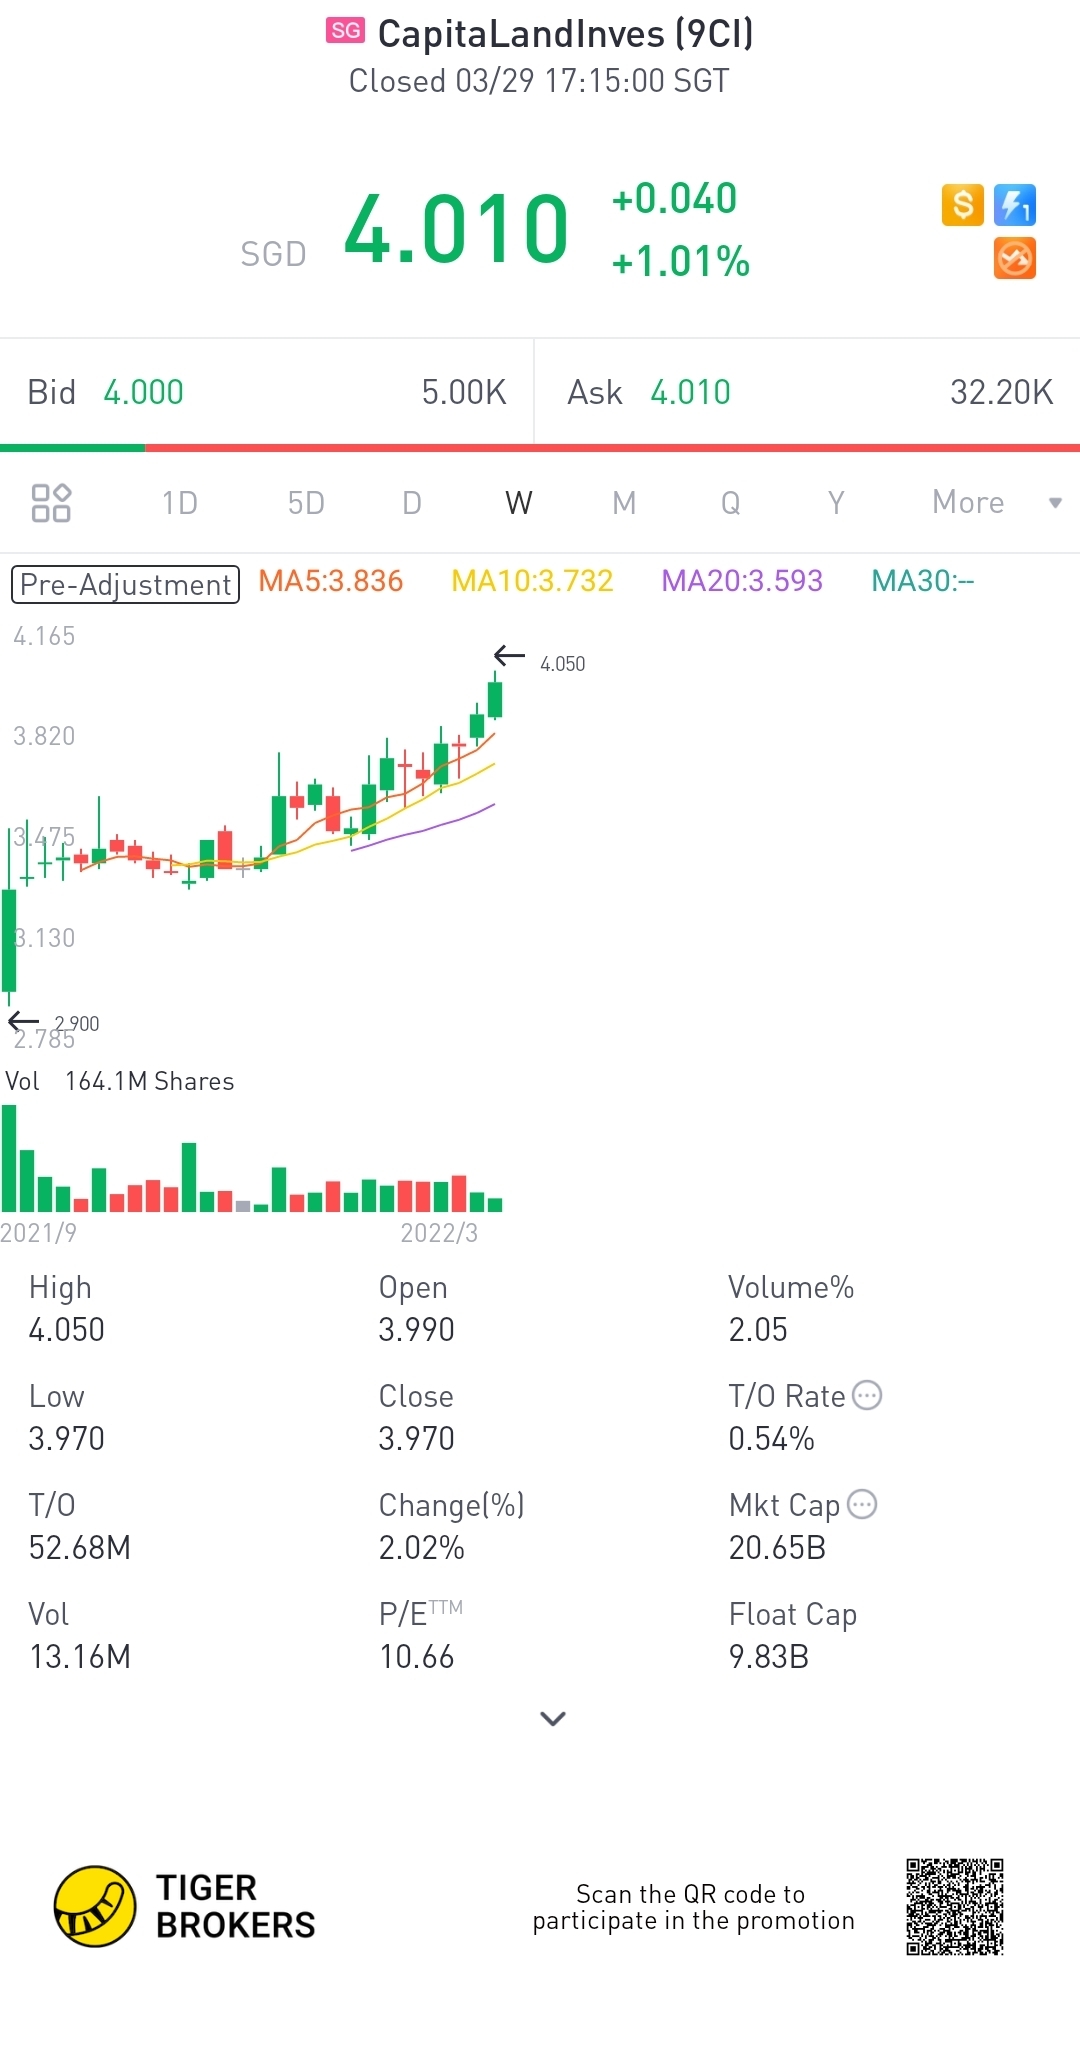
Task: Select the D daily chart tab
Action: point(412,502)
